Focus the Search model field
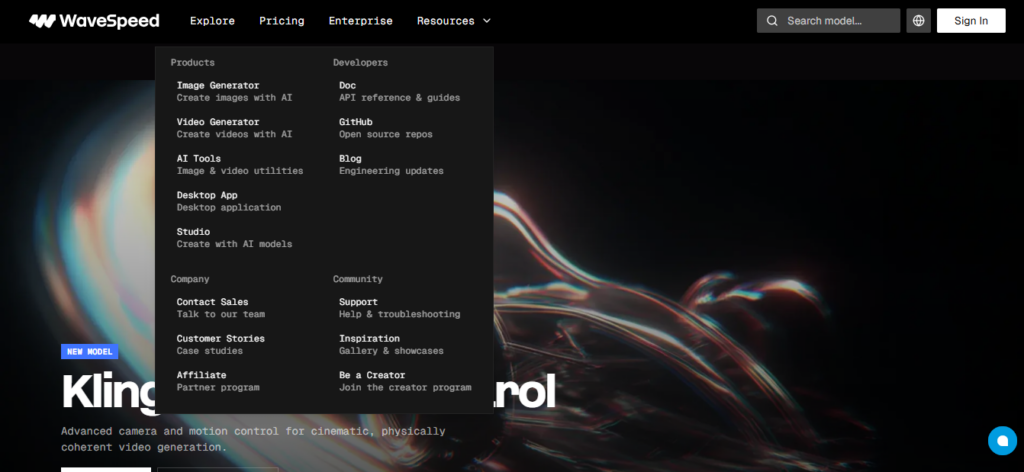The width and height of the screenshot is (1024, 472). tap(828, 21)
